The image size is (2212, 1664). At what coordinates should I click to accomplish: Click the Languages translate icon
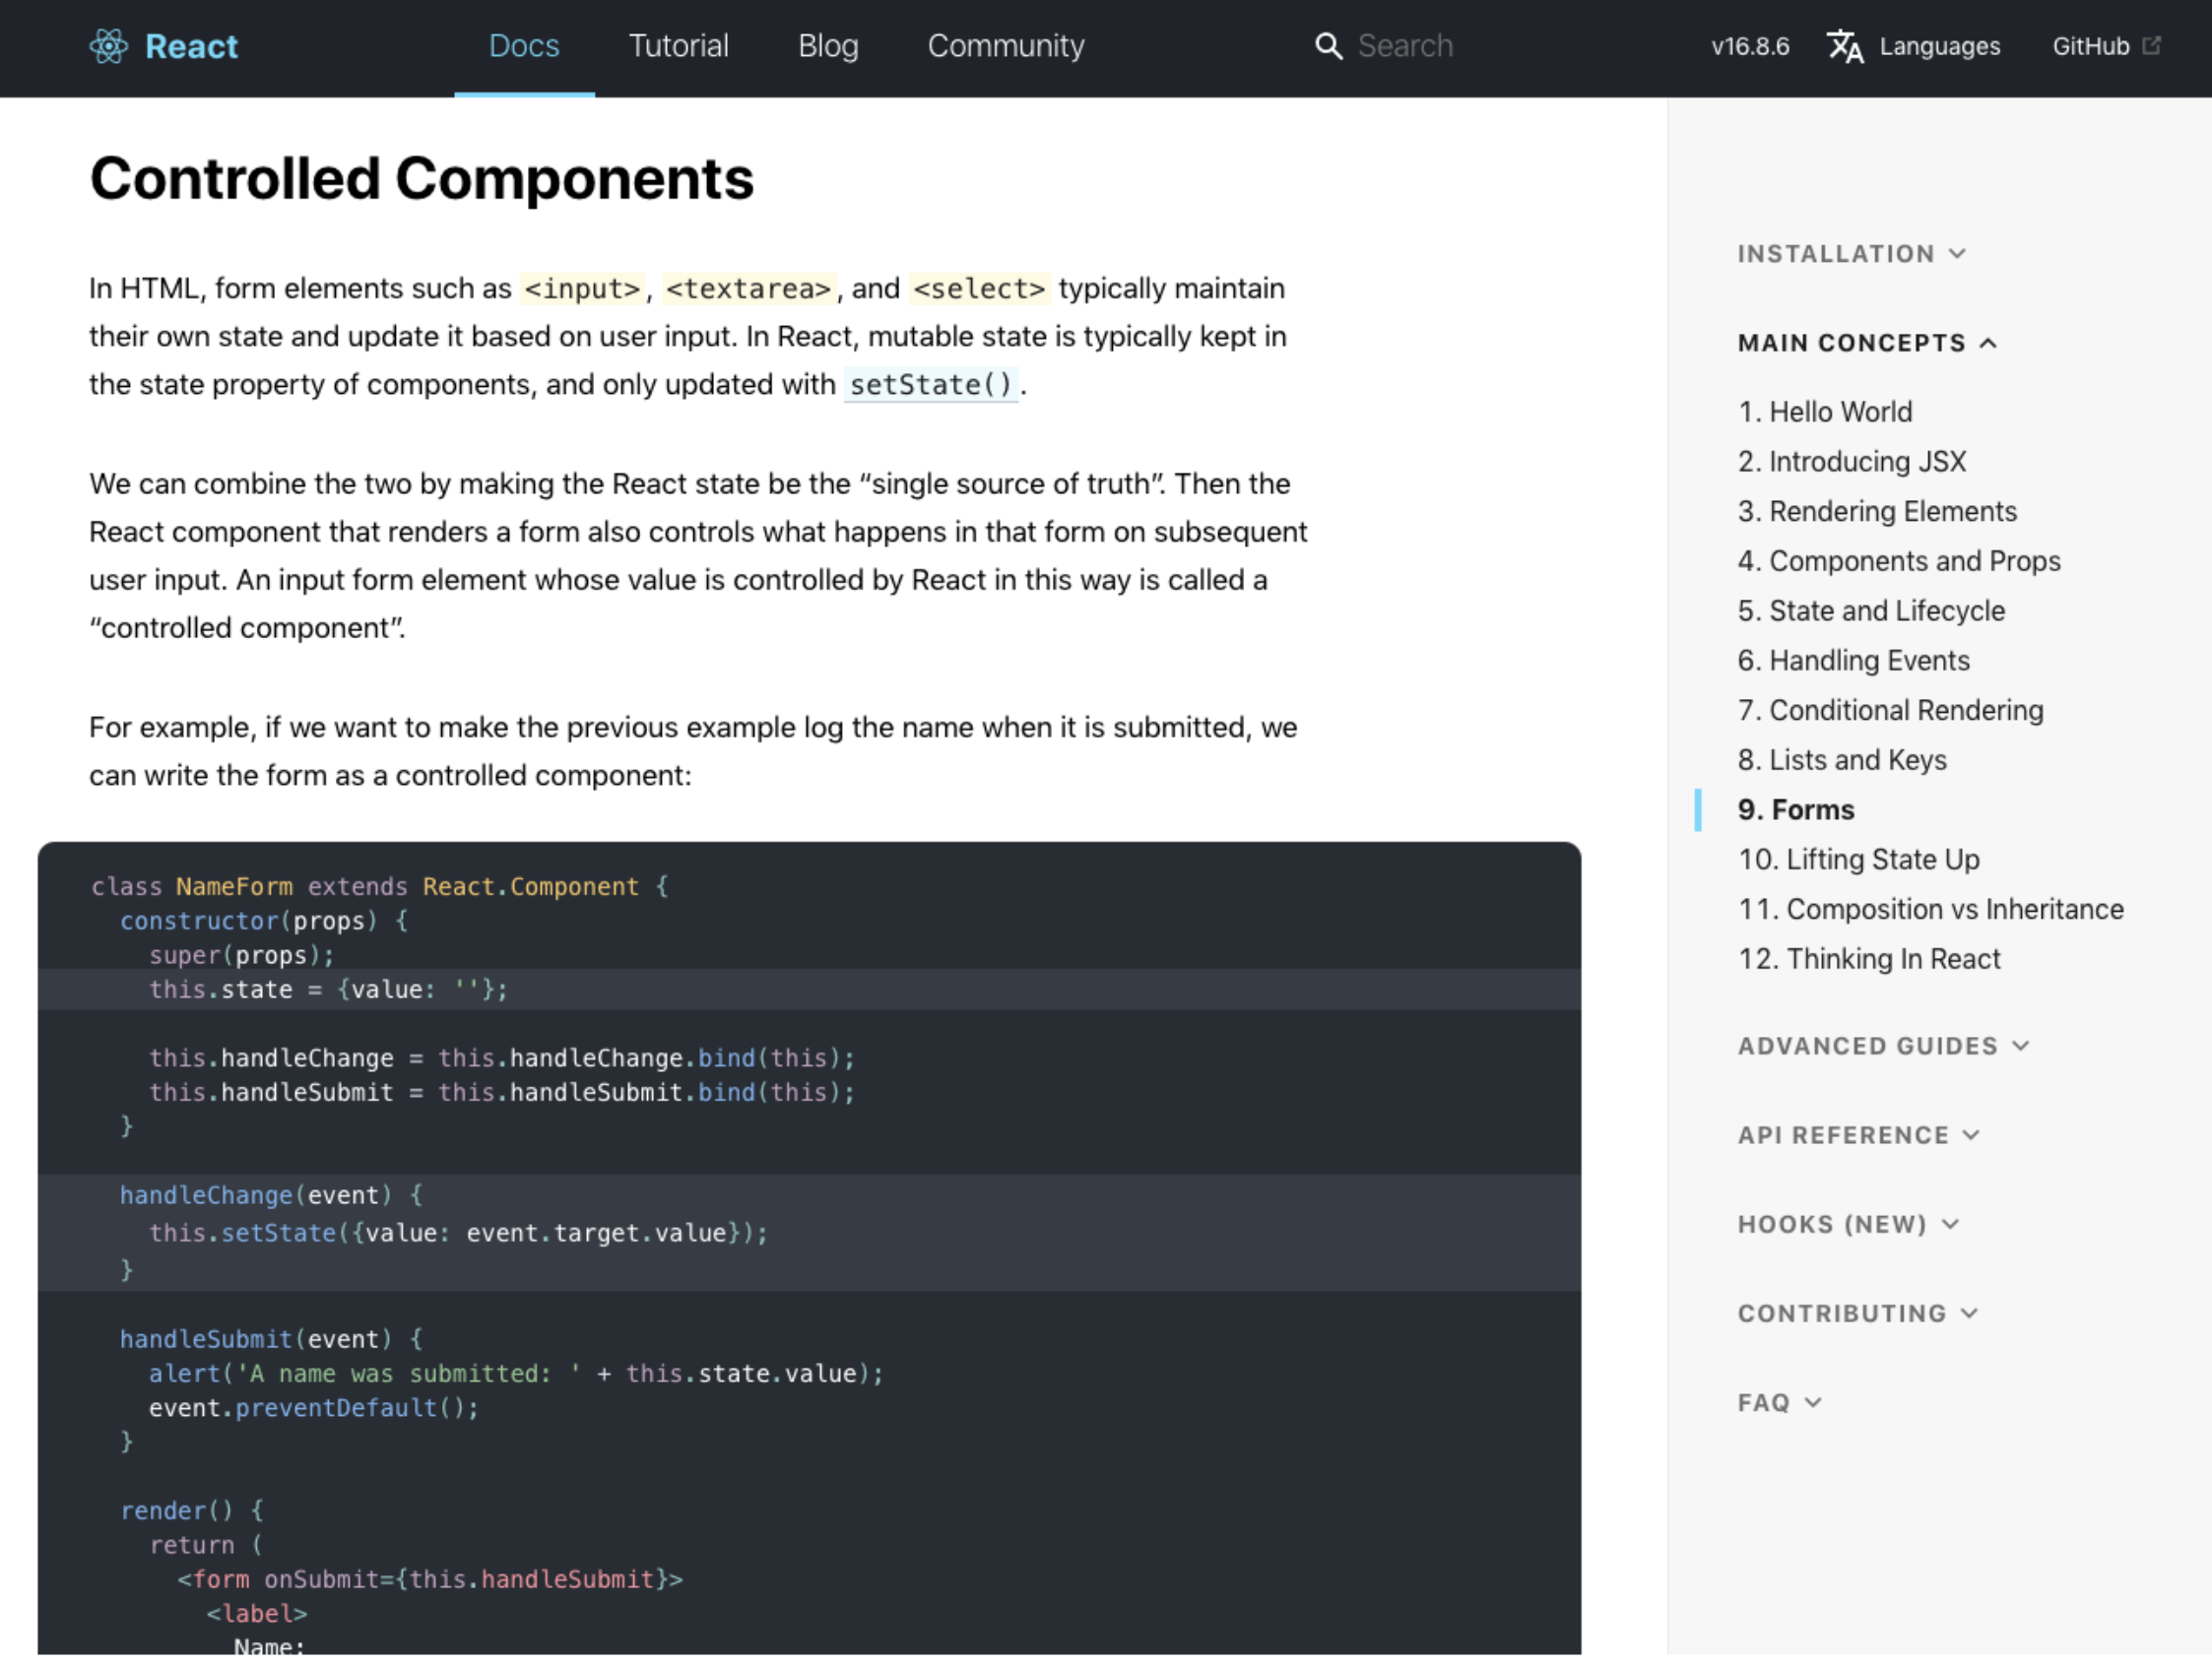point(1845,46)
